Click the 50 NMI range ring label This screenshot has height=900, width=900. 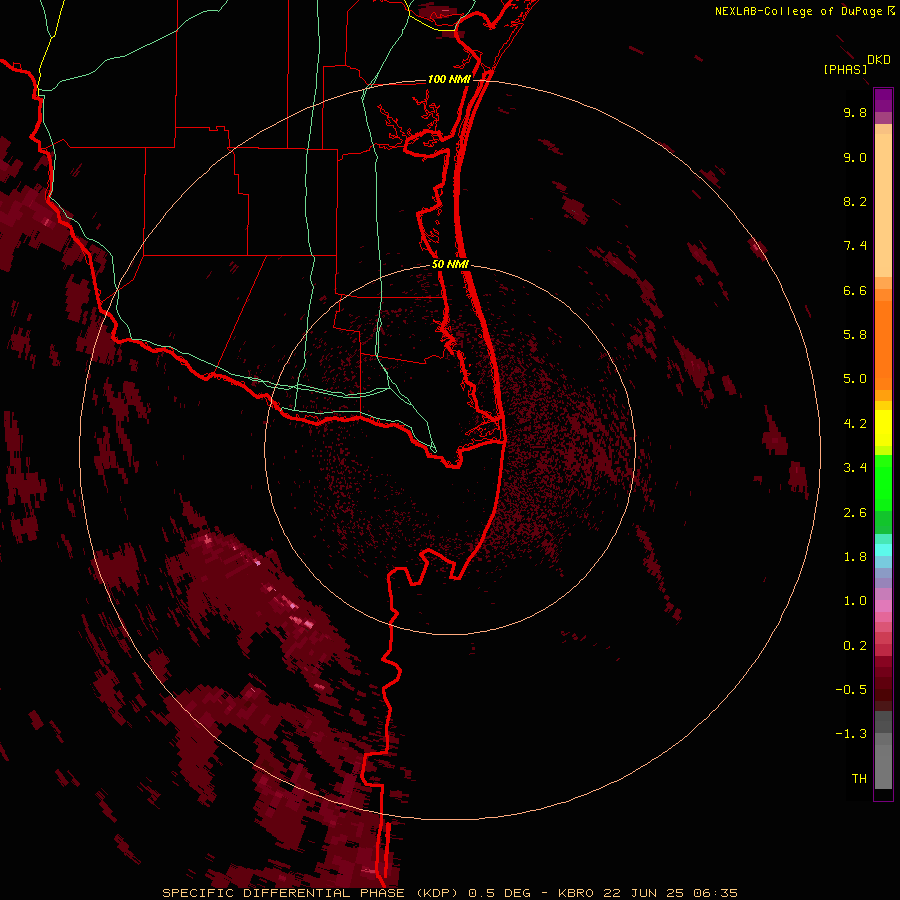450,264
